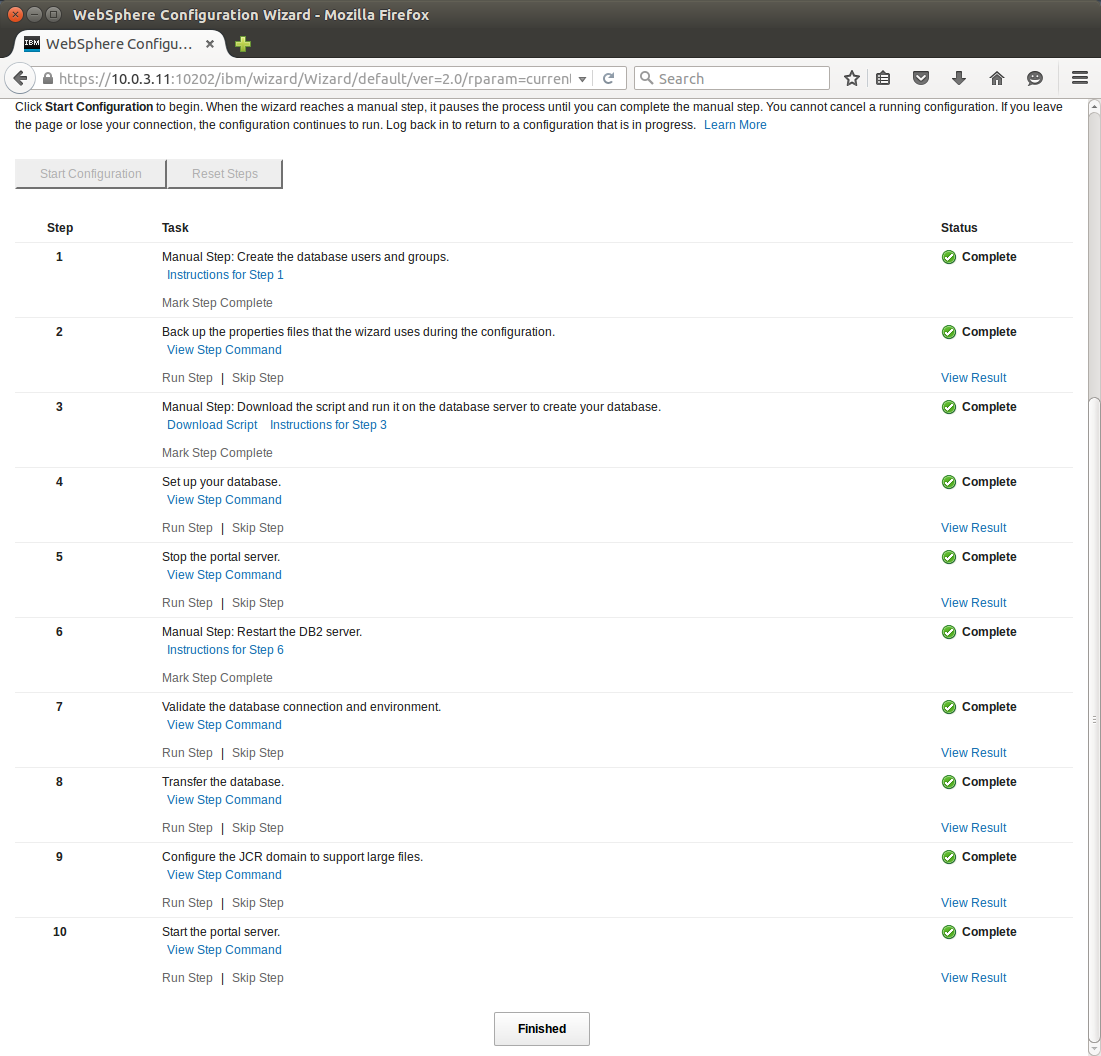
Task: Click Mark Step Complete for step 3
Action: coord(217,454)
